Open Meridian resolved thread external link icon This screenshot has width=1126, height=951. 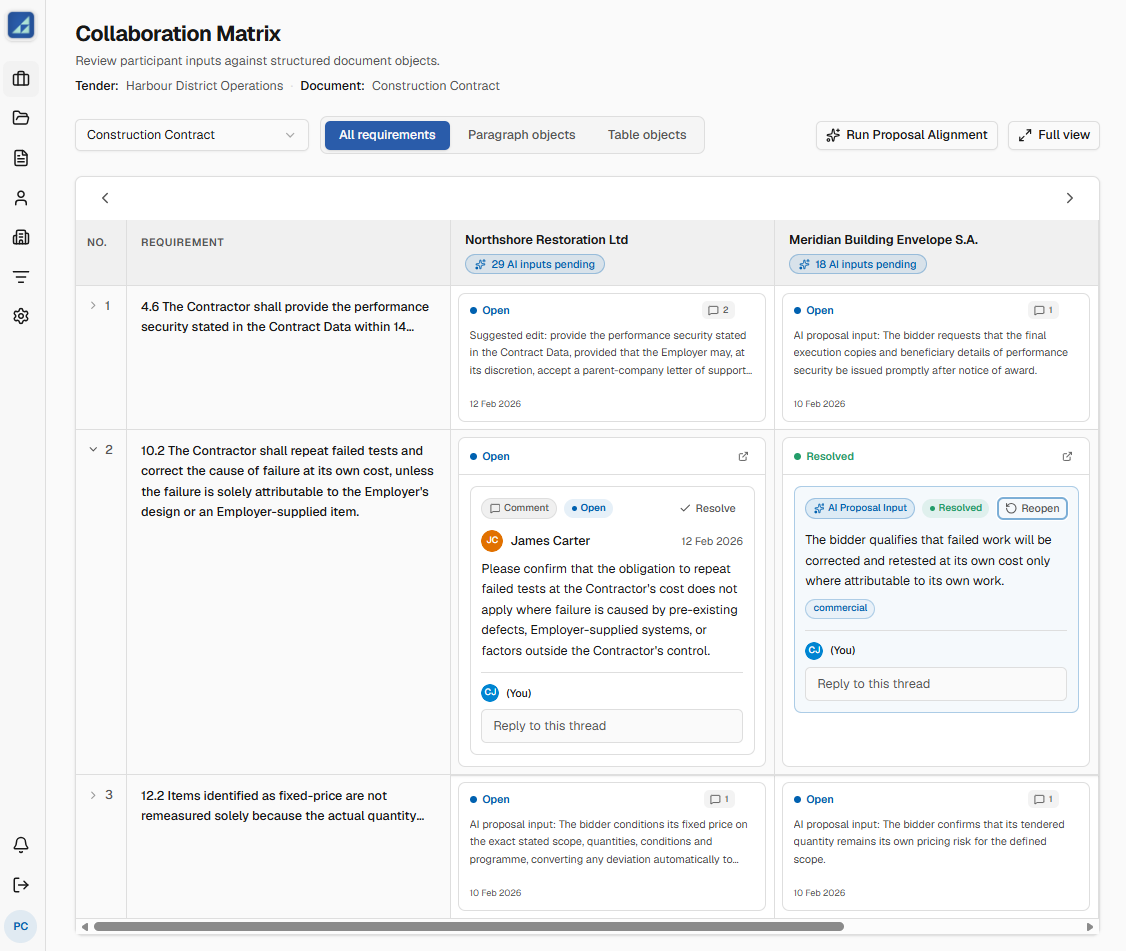(1067, 456)
